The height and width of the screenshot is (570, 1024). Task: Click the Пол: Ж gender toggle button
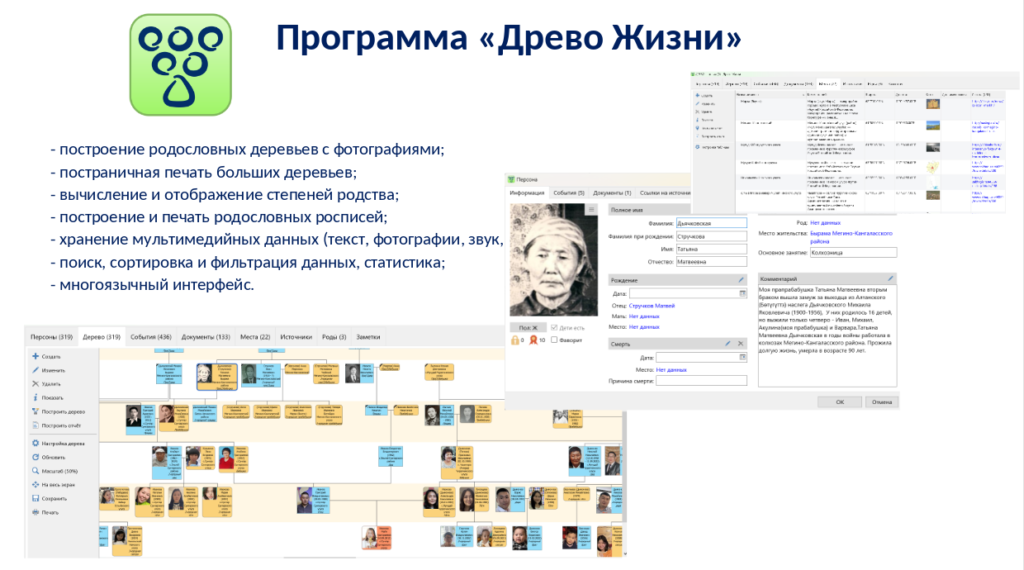click(527, 327)
